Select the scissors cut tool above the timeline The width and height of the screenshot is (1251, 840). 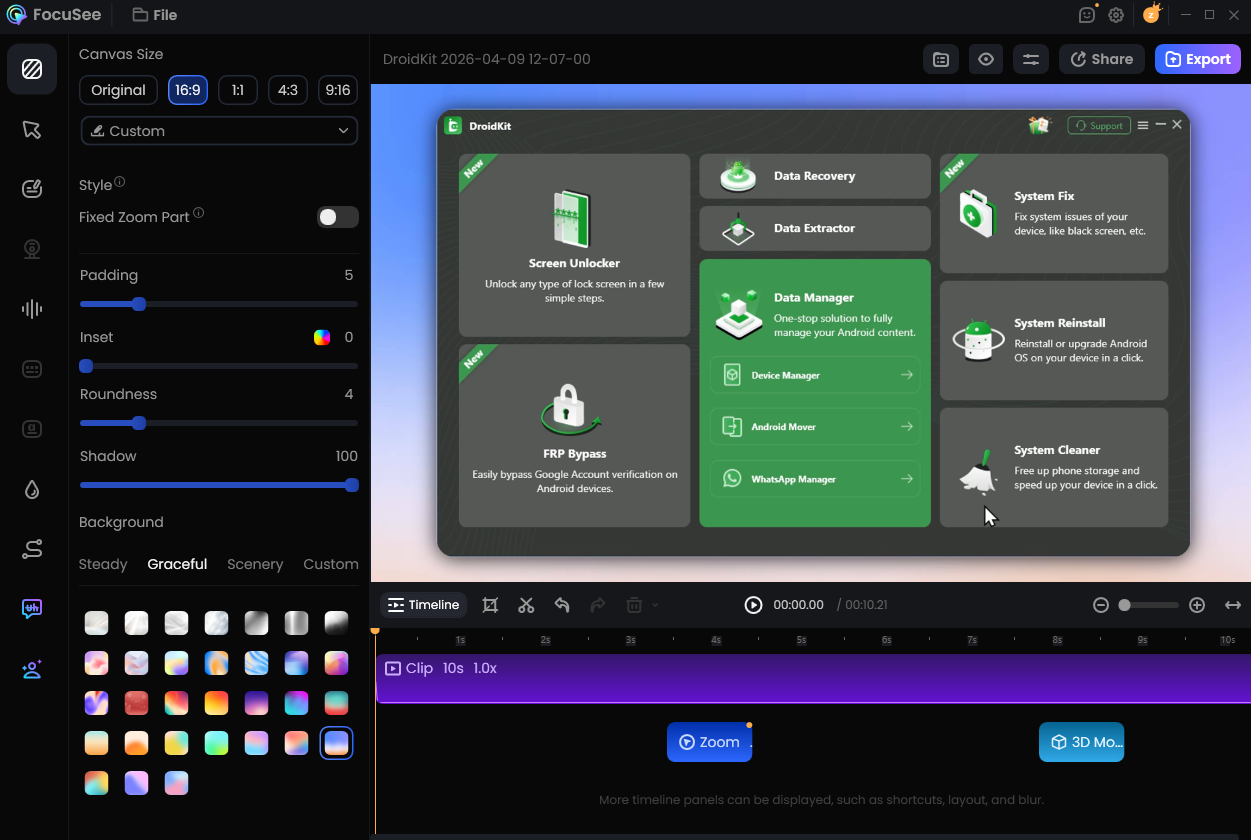click(x=526, y=605)
